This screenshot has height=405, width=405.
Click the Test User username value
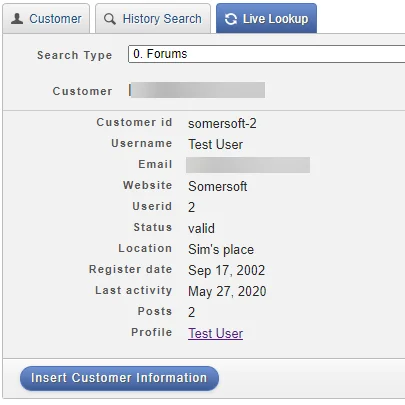[x=215, y=144]
